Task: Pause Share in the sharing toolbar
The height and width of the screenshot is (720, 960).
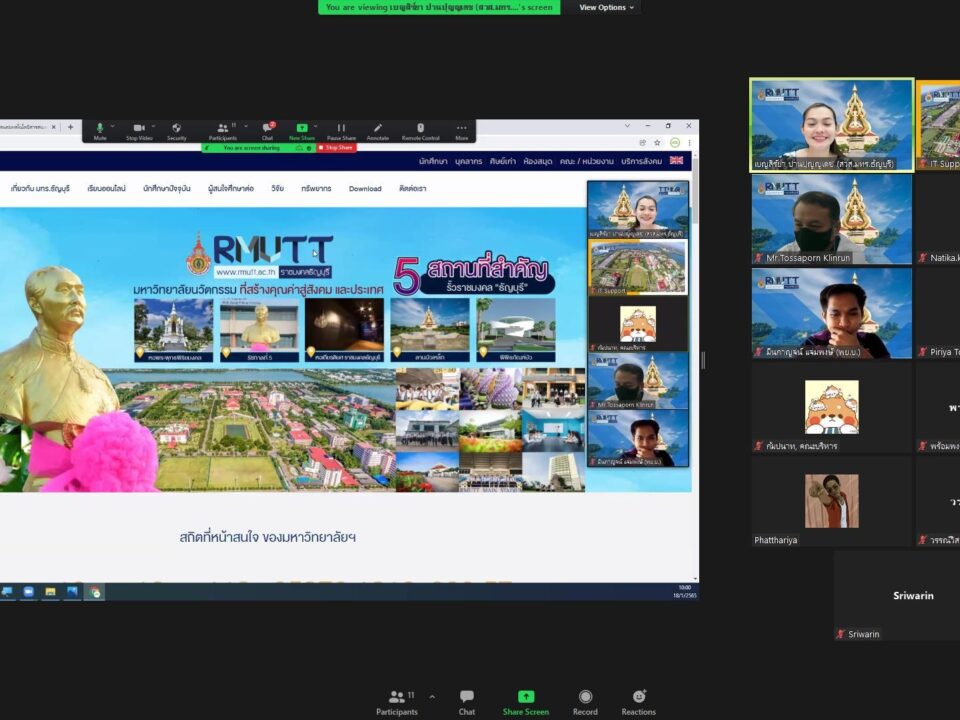Action: point(341,130)
